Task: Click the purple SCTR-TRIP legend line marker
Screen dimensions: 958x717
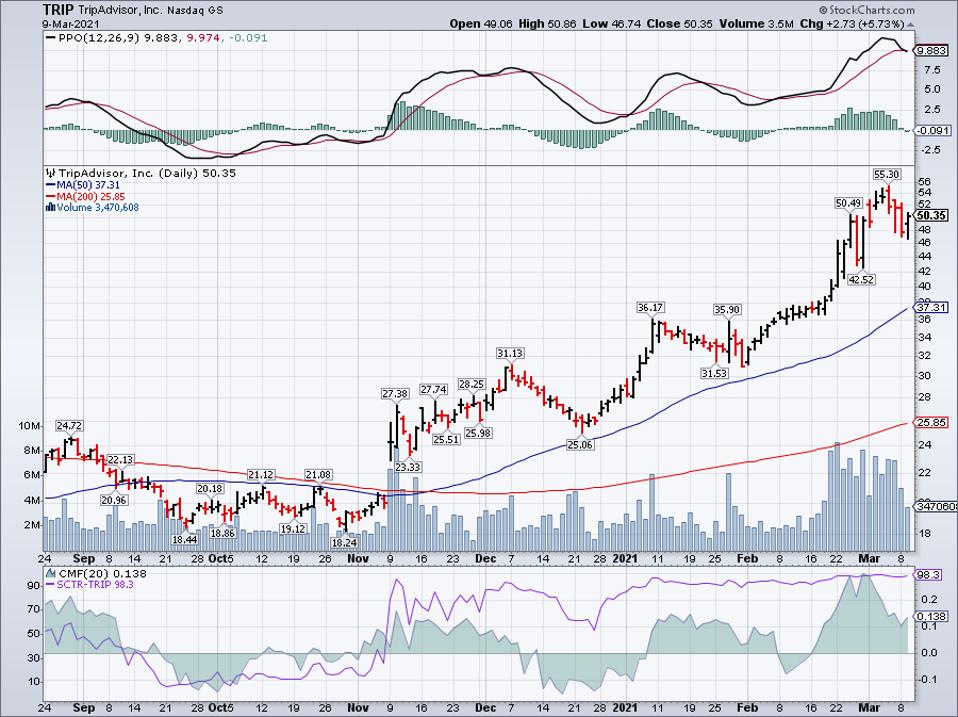Action: coord(51,584)
